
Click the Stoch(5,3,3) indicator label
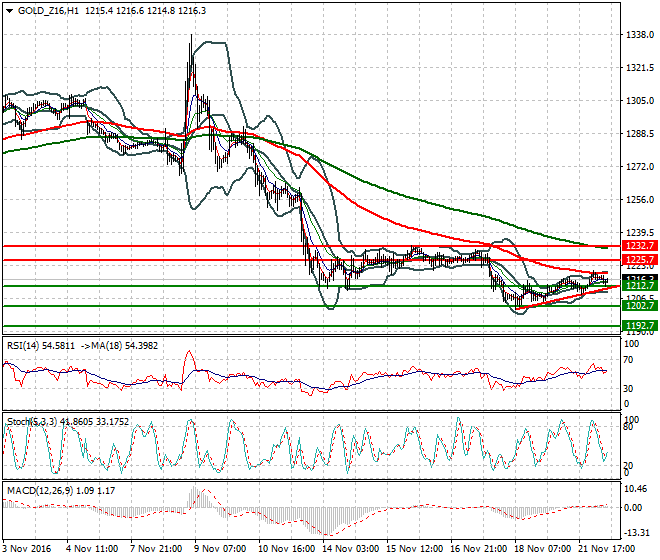(x=32, y=421)
